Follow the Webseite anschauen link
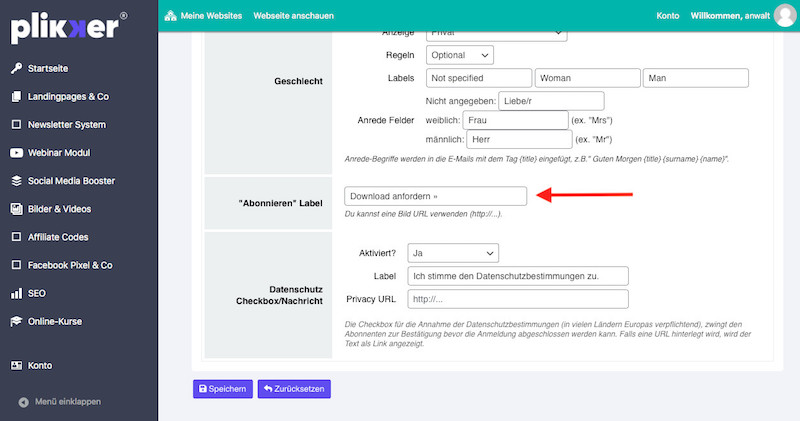This screenshot has width=800, height=421. pyautogui.click(x=294, y=16)
